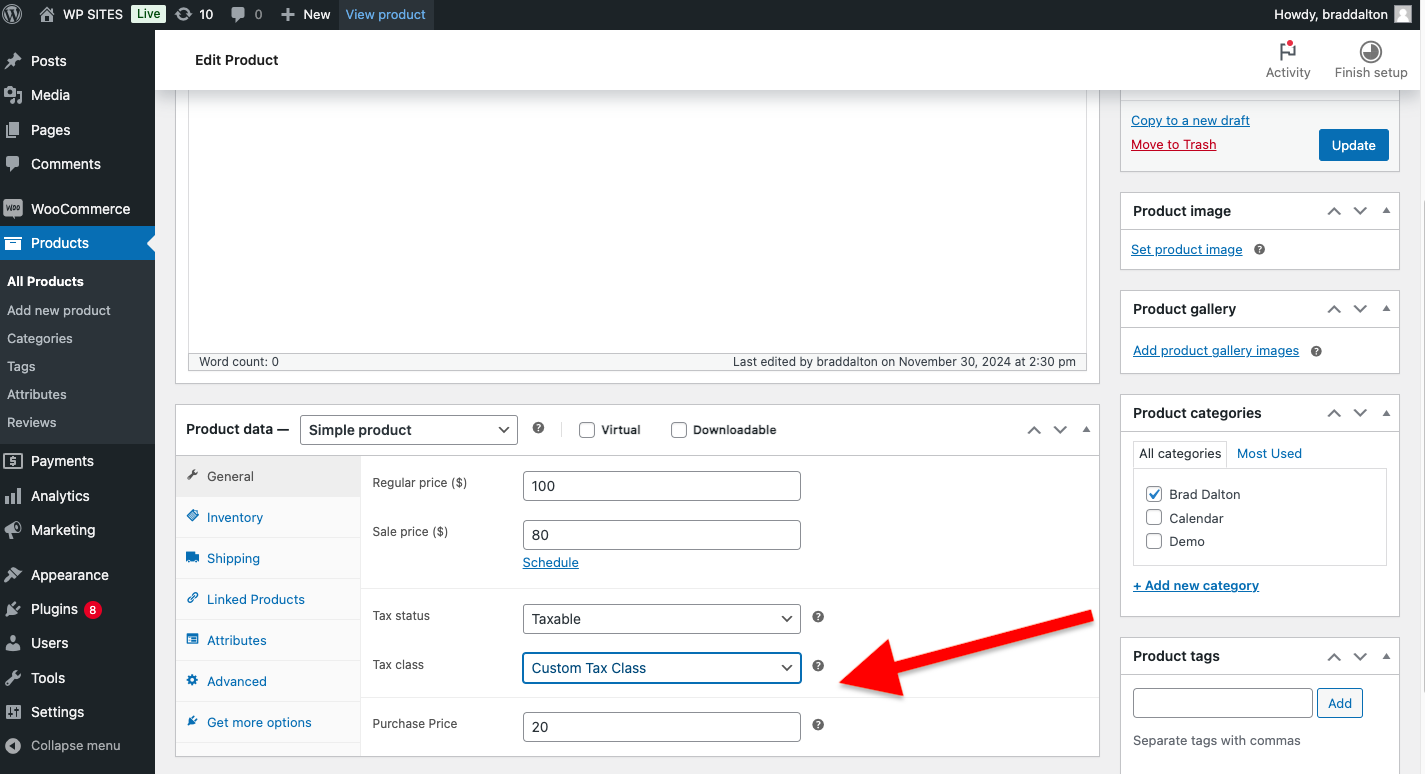Click the Move to Trash link

coord(1173,145)
